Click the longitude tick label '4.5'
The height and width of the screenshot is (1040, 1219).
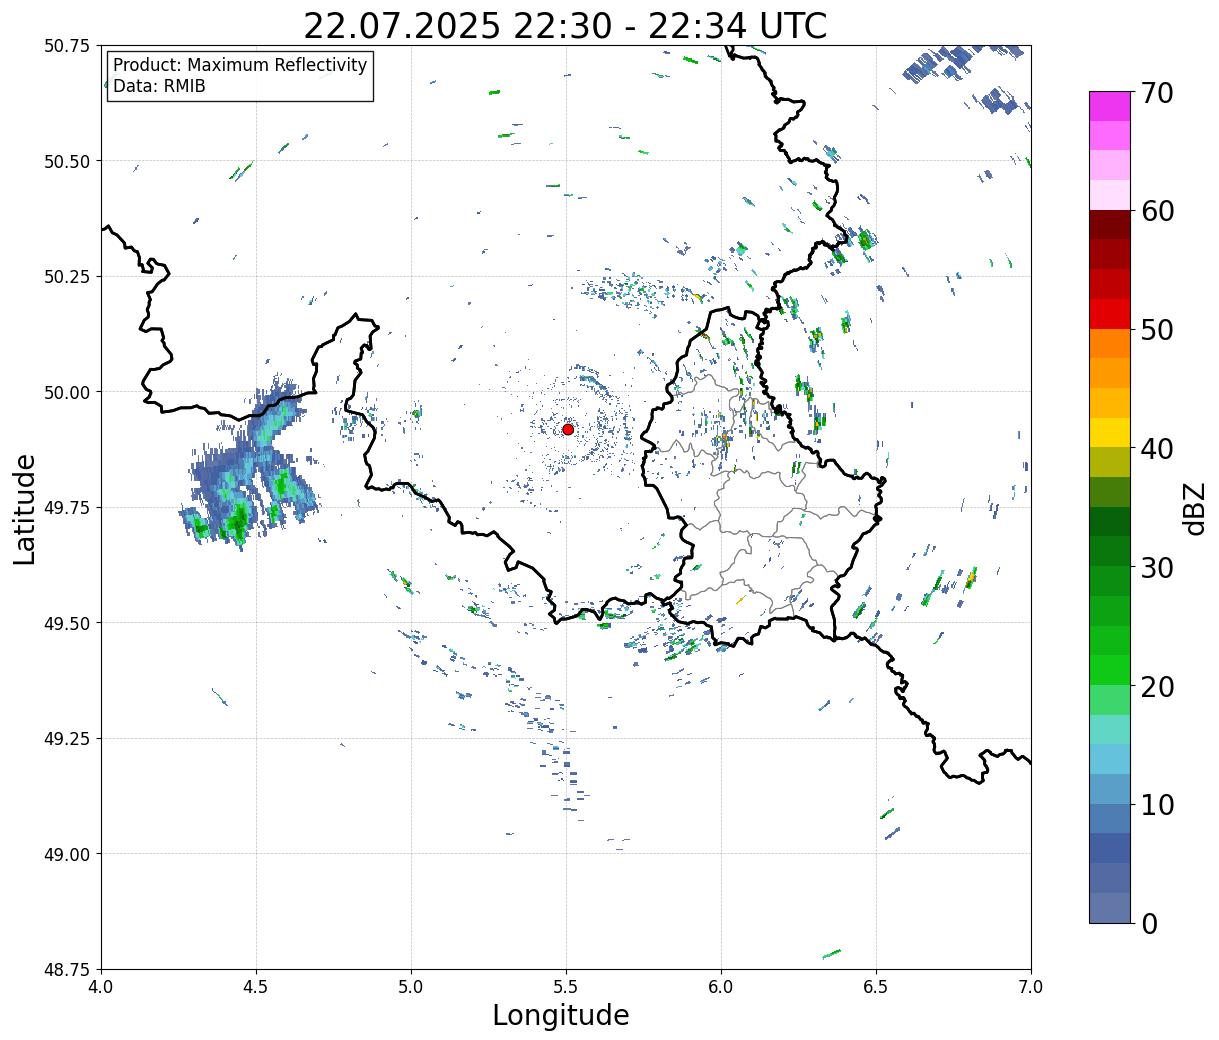click(256, 986)
